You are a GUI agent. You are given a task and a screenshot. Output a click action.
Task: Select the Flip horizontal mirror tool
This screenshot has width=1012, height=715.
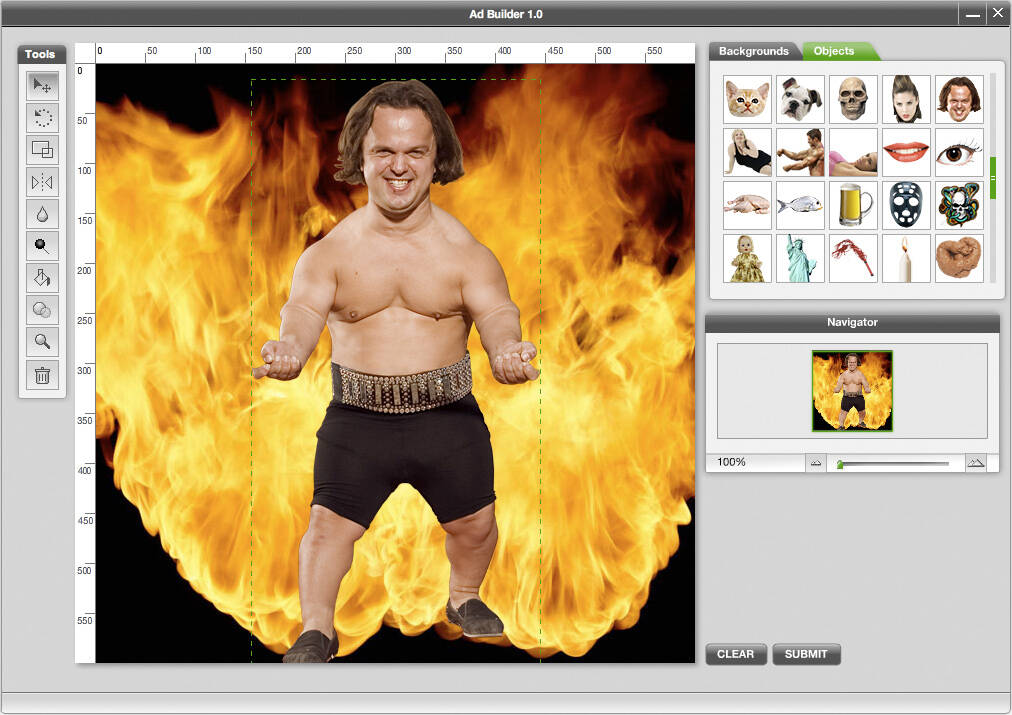click(x=42, y=182)
